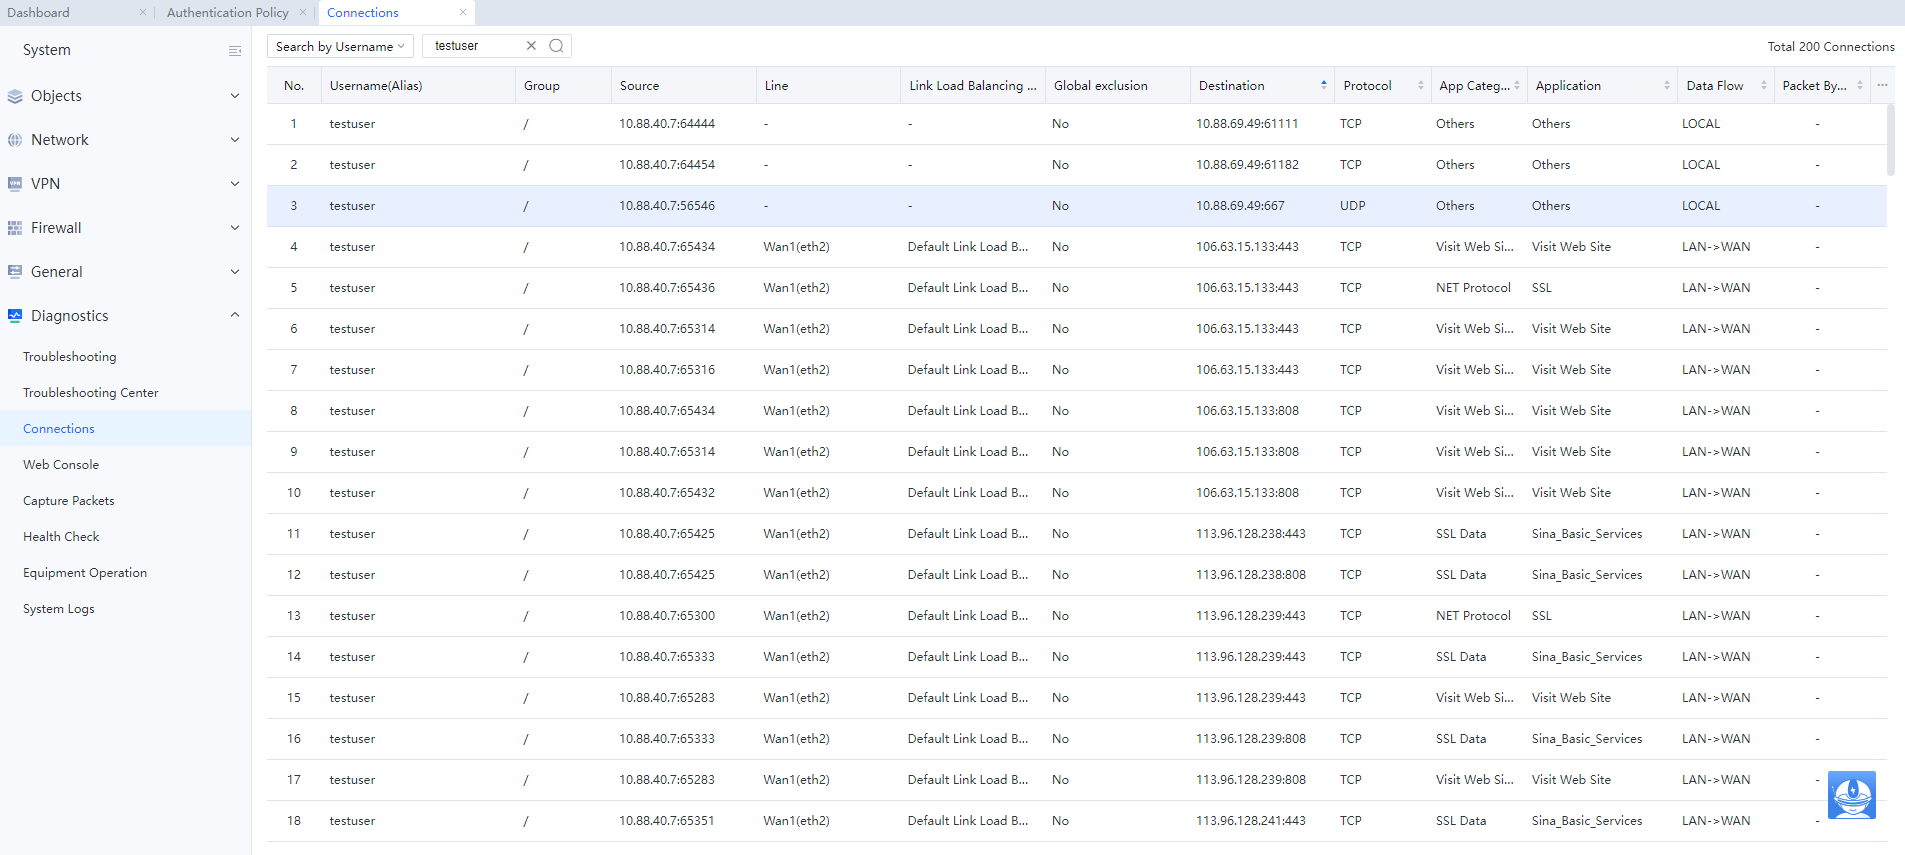
Task: Open the column settings ellipsis icon
Action: coord(1882,86)
